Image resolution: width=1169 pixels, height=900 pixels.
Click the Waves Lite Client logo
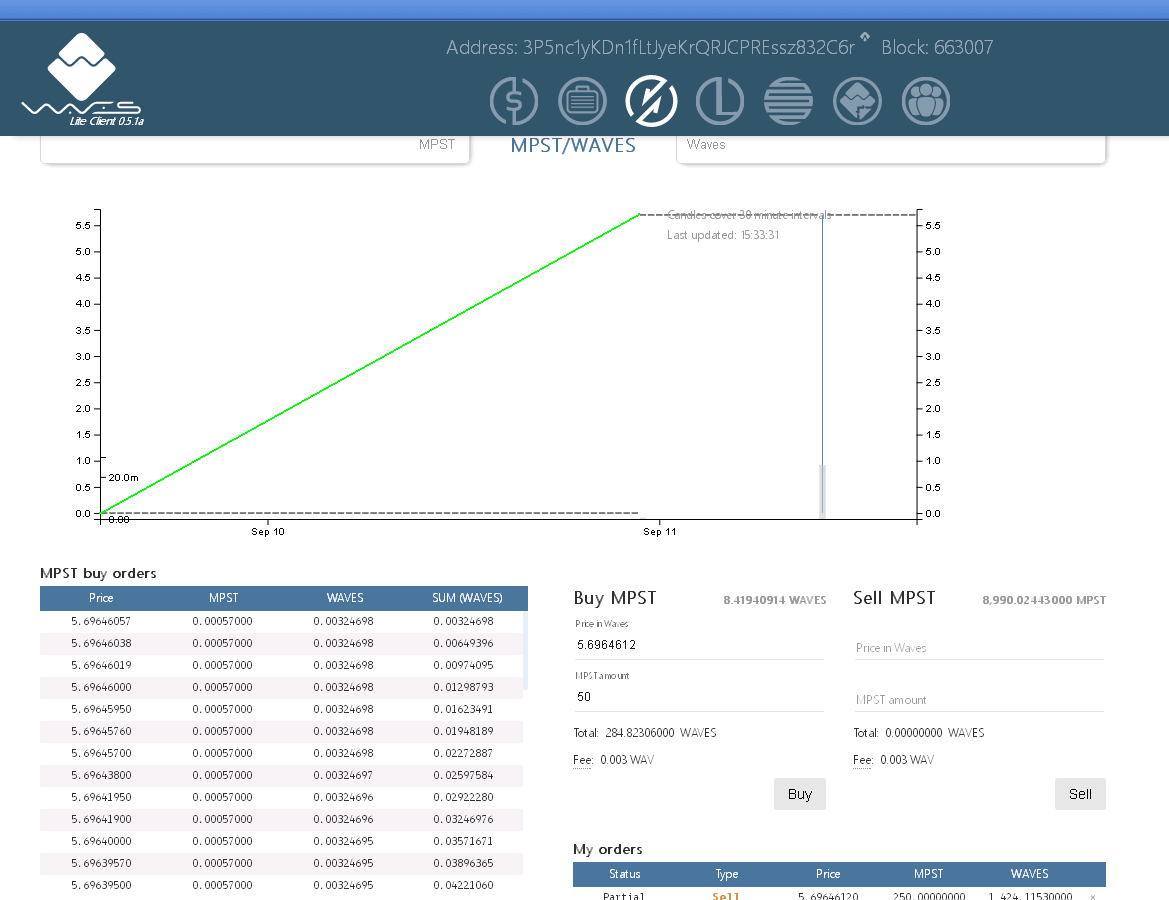tap(82, 79)
